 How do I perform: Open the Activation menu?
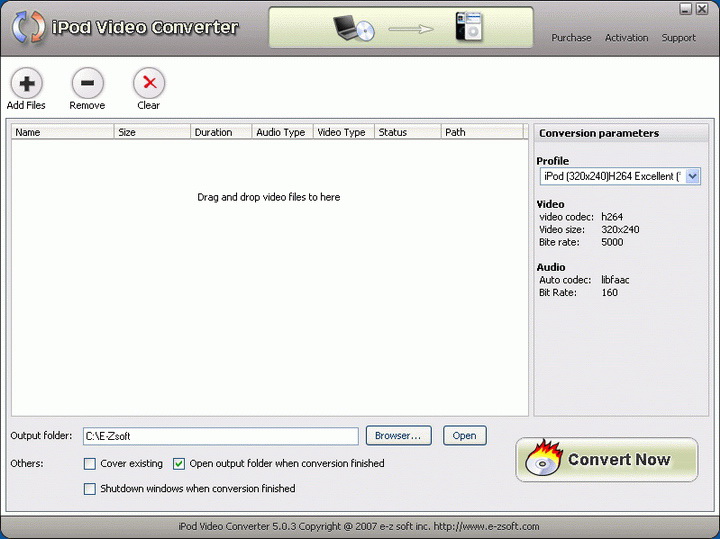626,38
